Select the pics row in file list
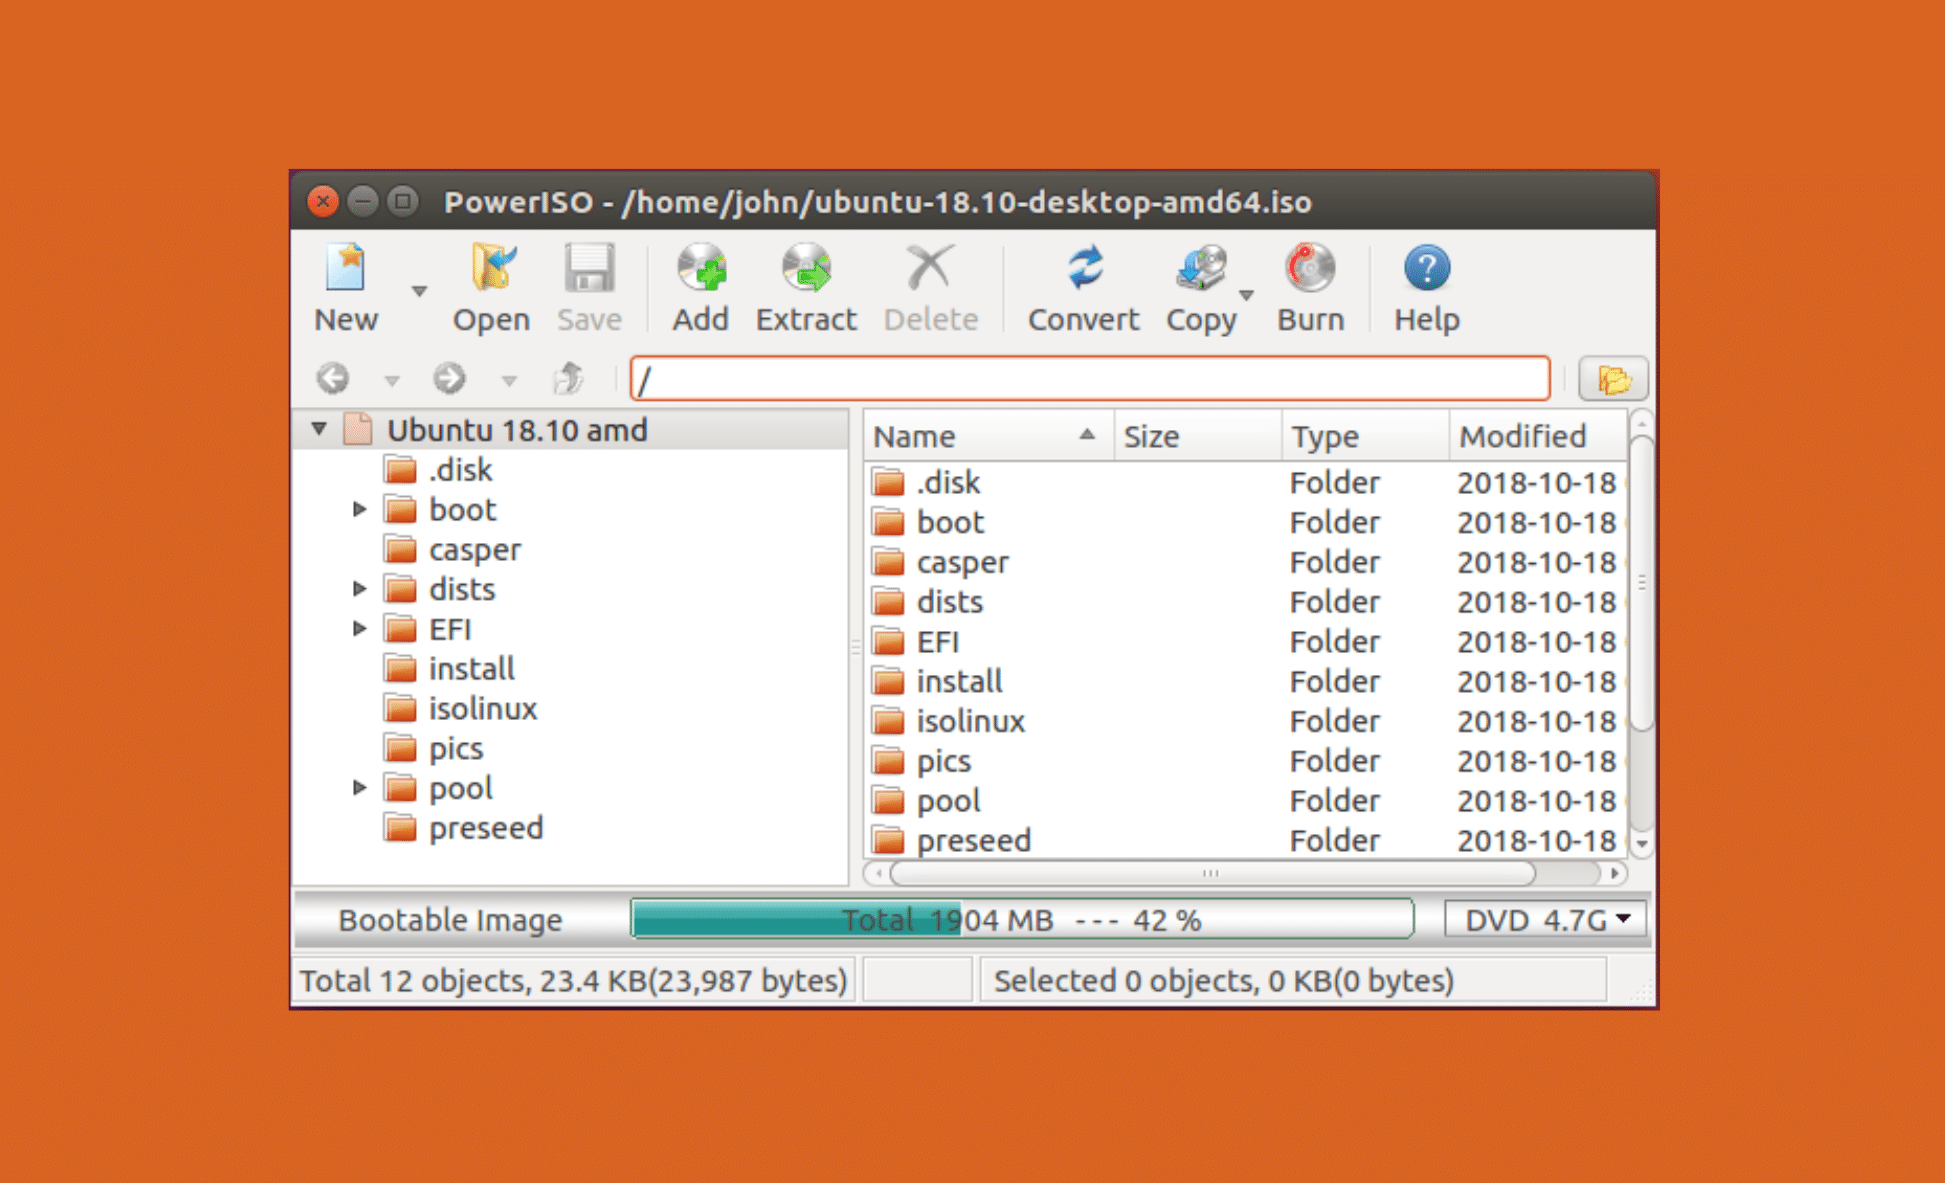 (x=1245, y=761)
